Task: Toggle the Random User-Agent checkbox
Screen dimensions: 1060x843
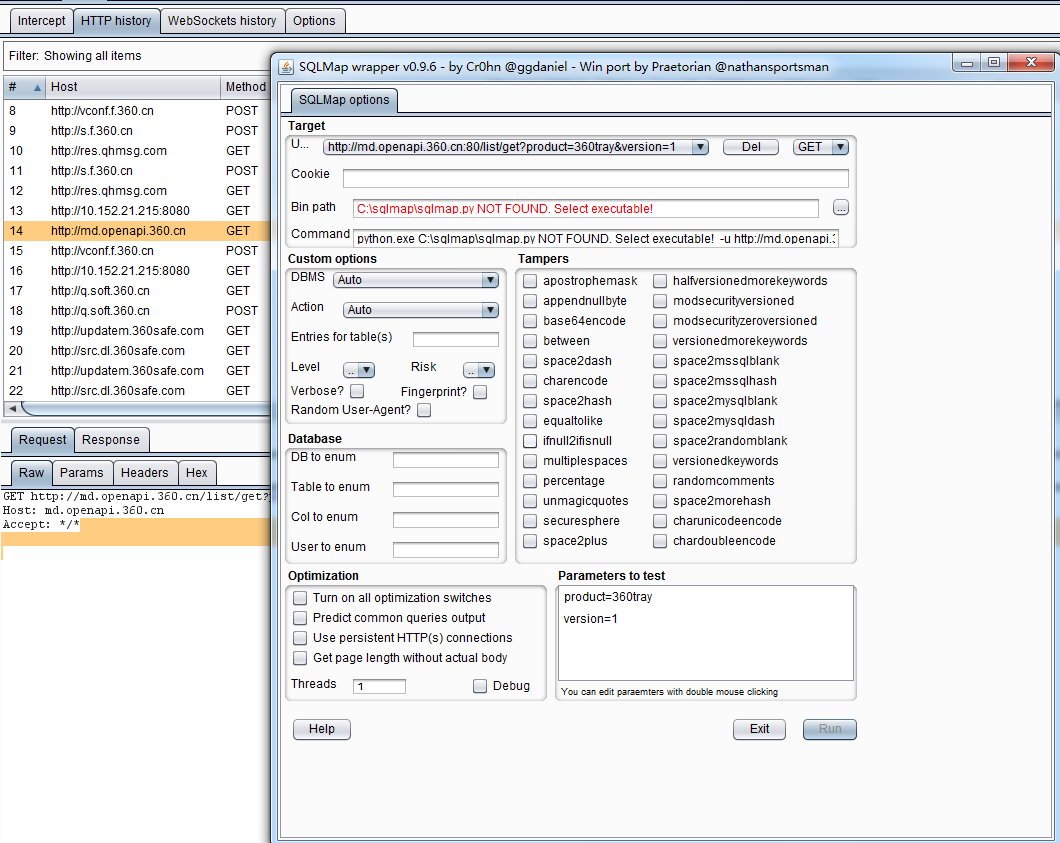Action: 424,410
